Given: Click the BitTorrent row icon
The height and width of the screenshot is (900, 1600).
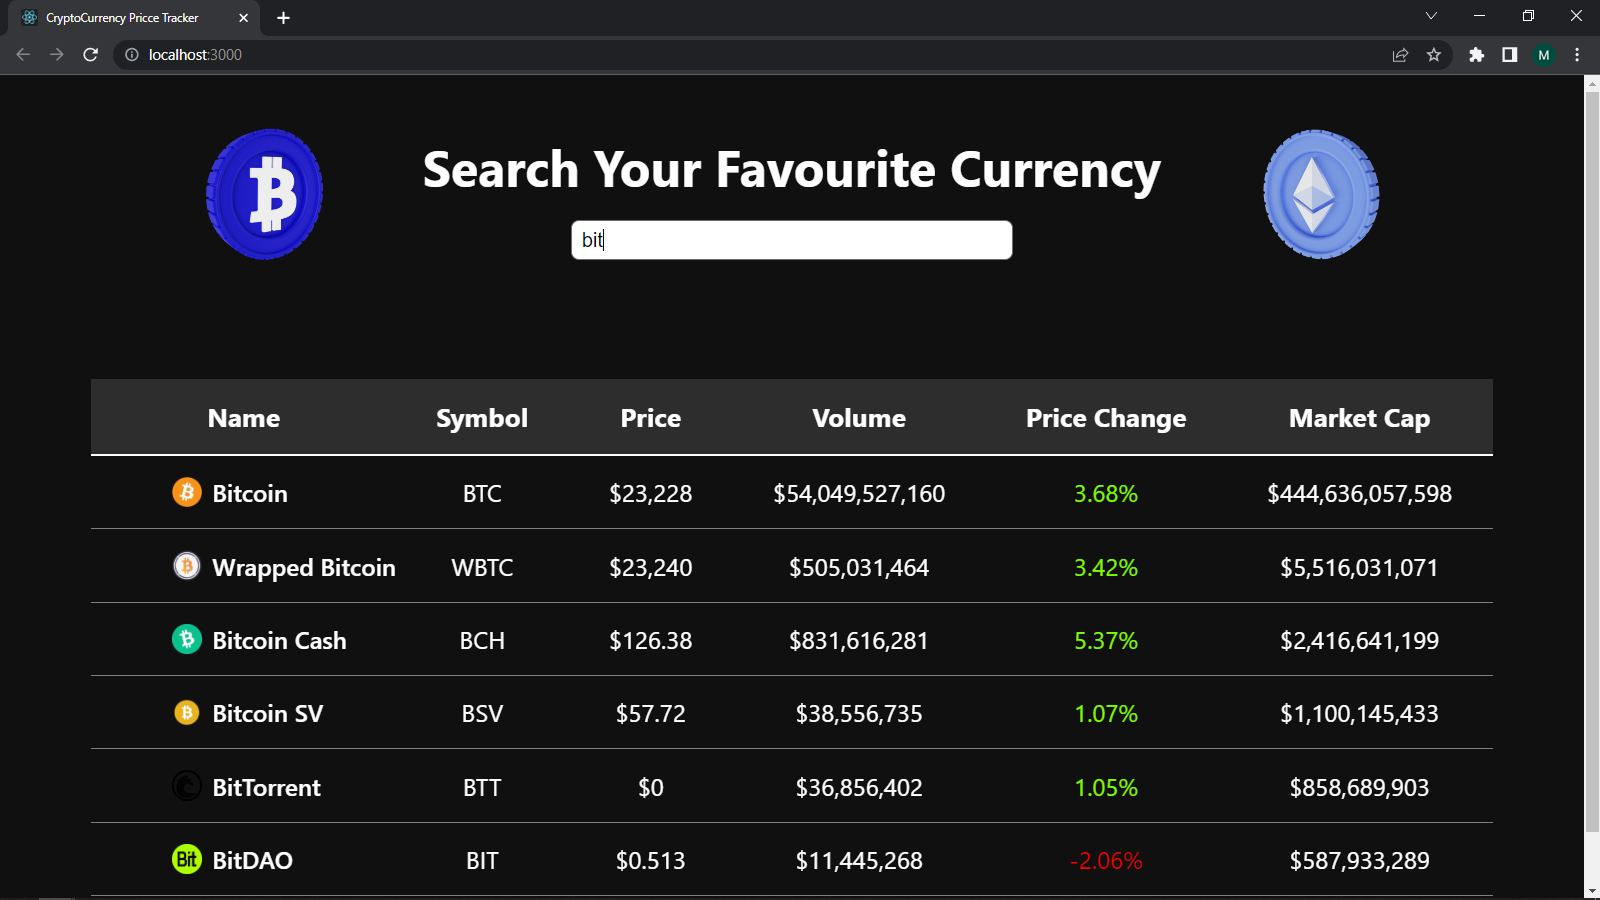Looking at the screenshot, I should point(187,786).
